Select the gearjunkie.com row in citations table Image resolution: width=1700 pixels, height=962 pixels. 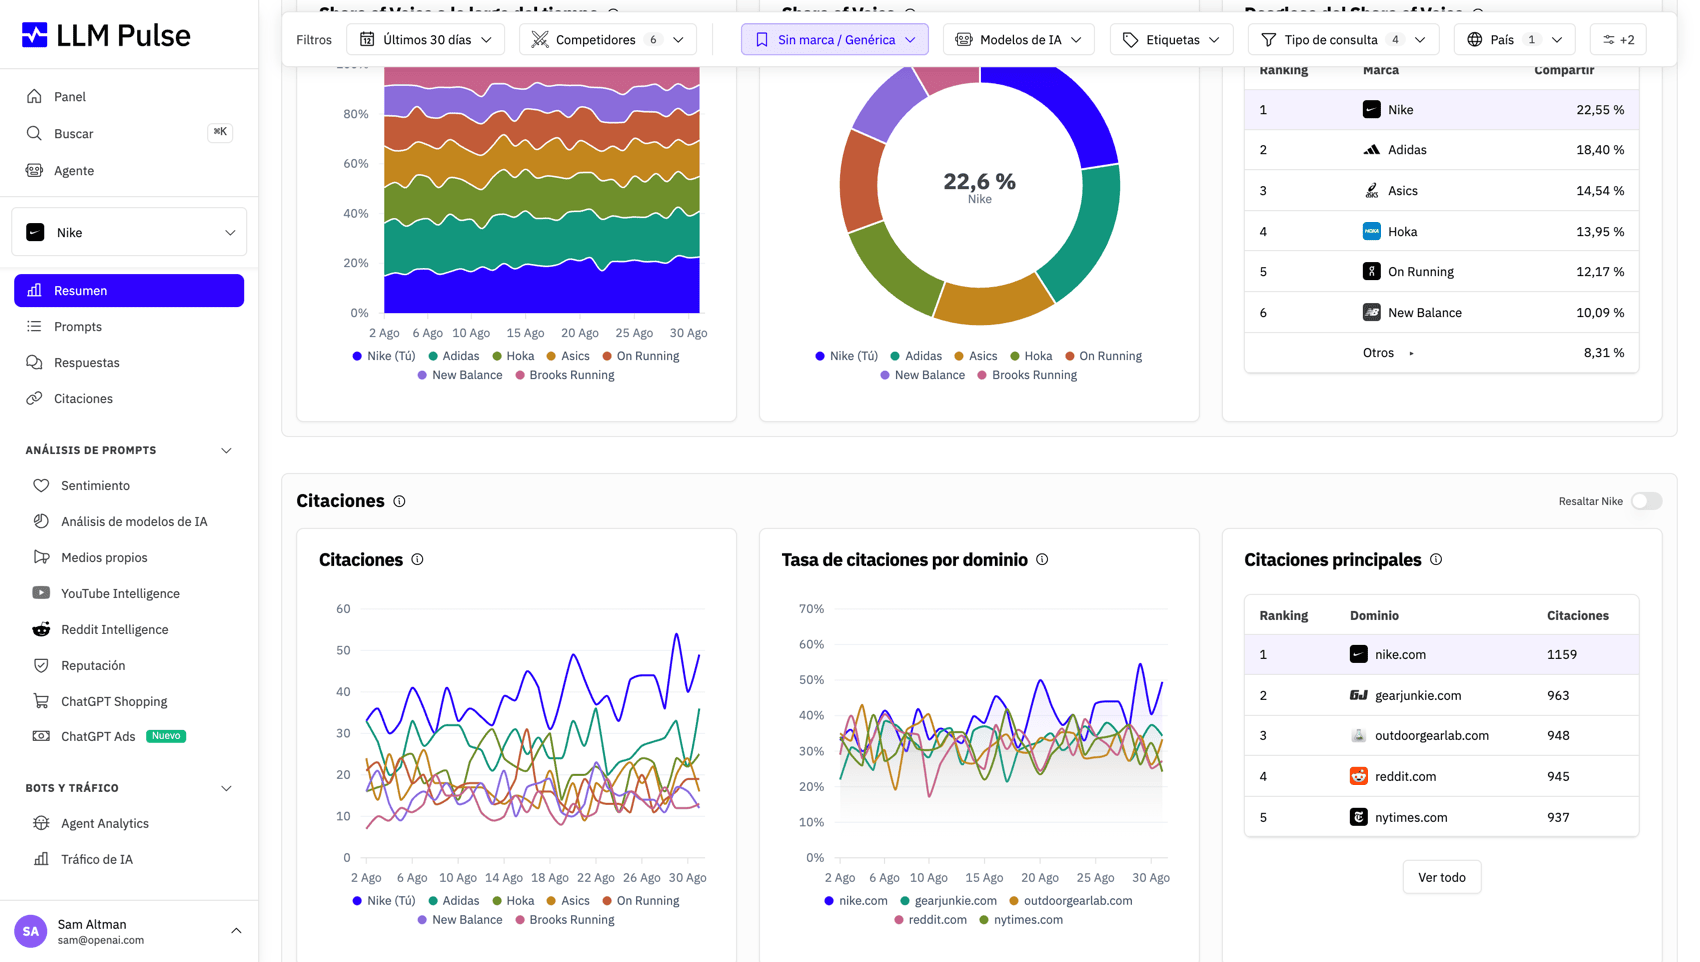1441,695
